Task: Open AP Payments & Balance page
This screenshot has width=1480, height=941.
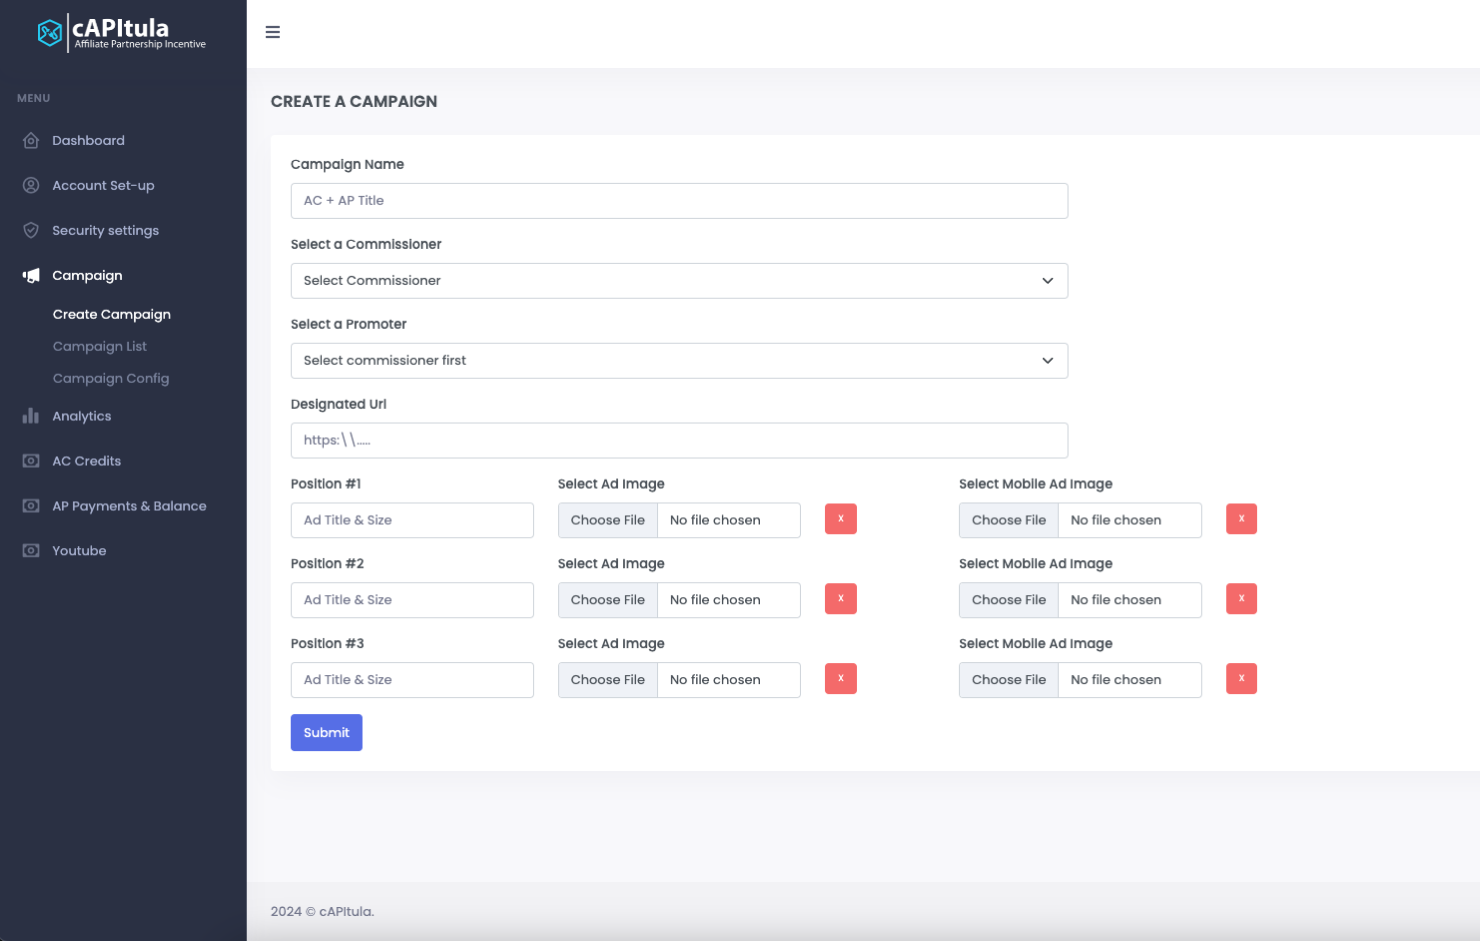Action: tap(129, 506)
